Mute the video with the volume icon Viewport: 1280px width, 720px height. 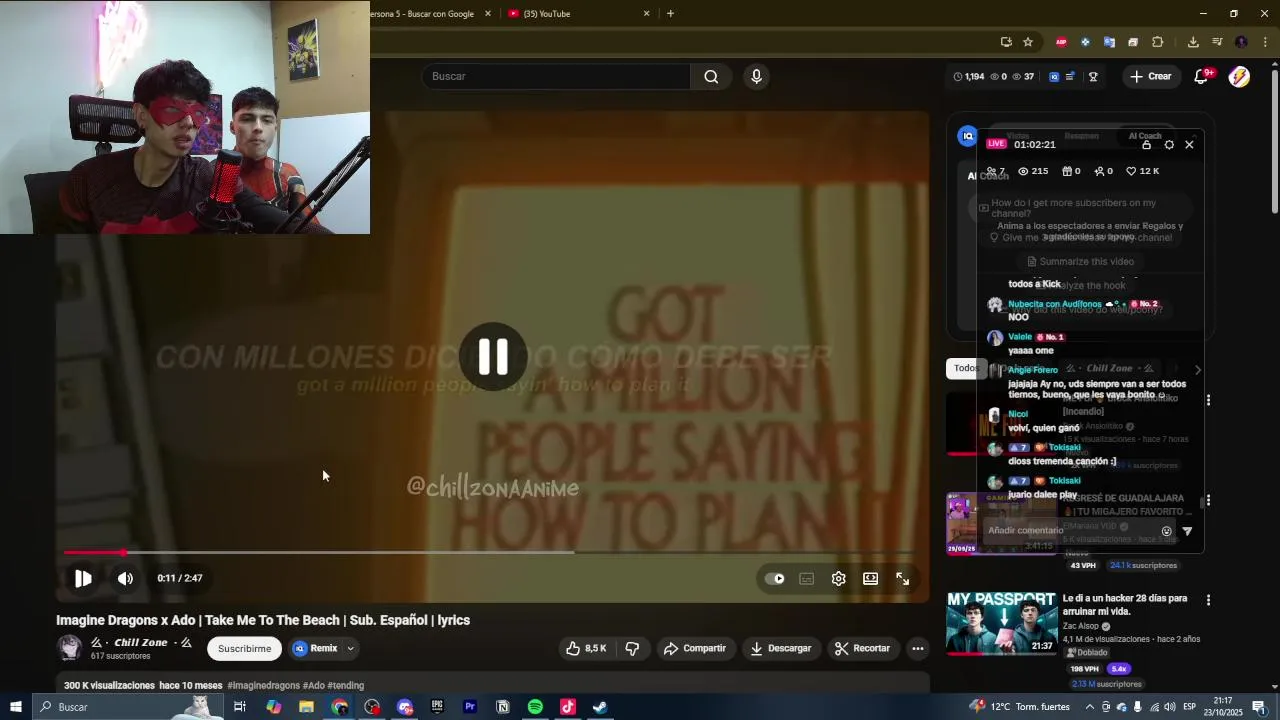(x=125, y=578)
